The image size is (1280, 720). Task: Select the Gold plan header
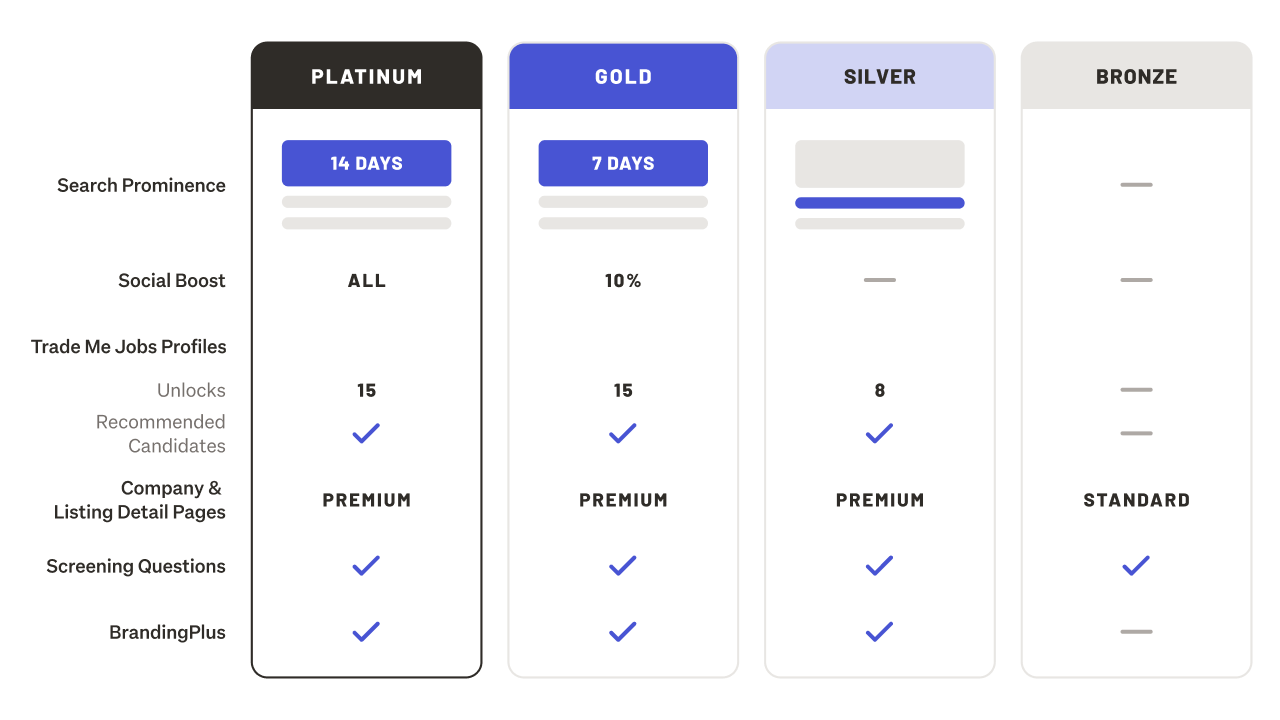coord(623,76)
